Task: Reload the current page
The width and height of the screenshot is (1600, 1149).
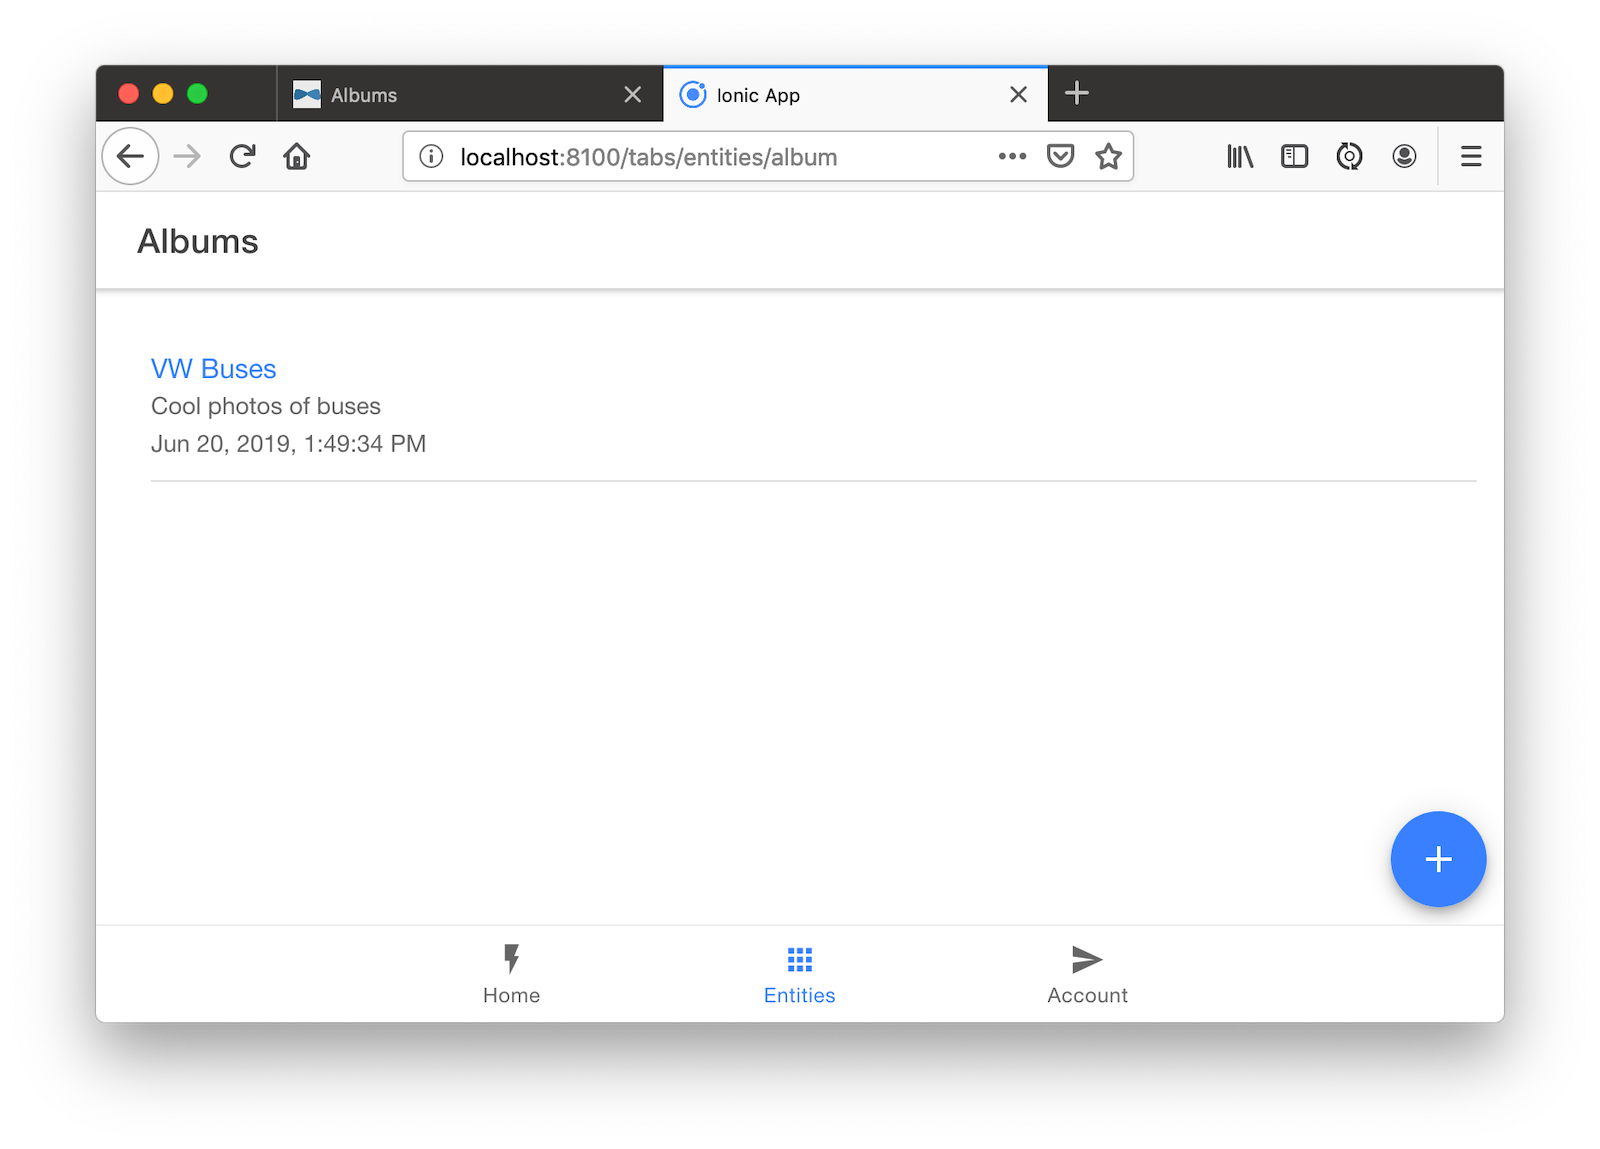Action: [x=242, y=157]
